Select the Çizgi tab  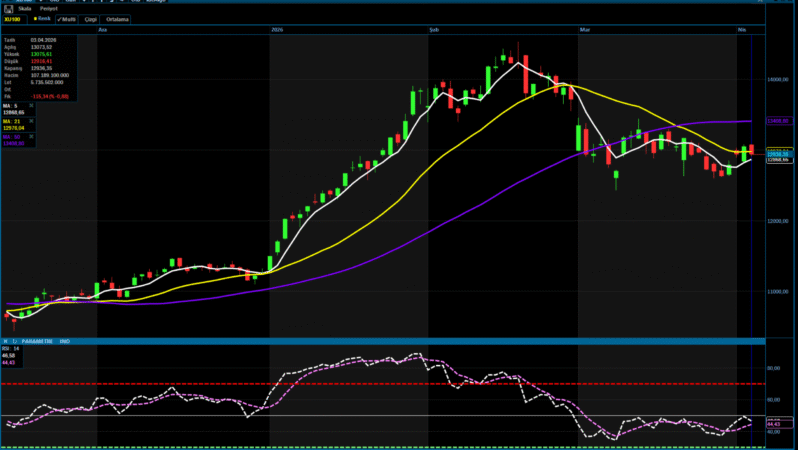click(x=91, y=18)
